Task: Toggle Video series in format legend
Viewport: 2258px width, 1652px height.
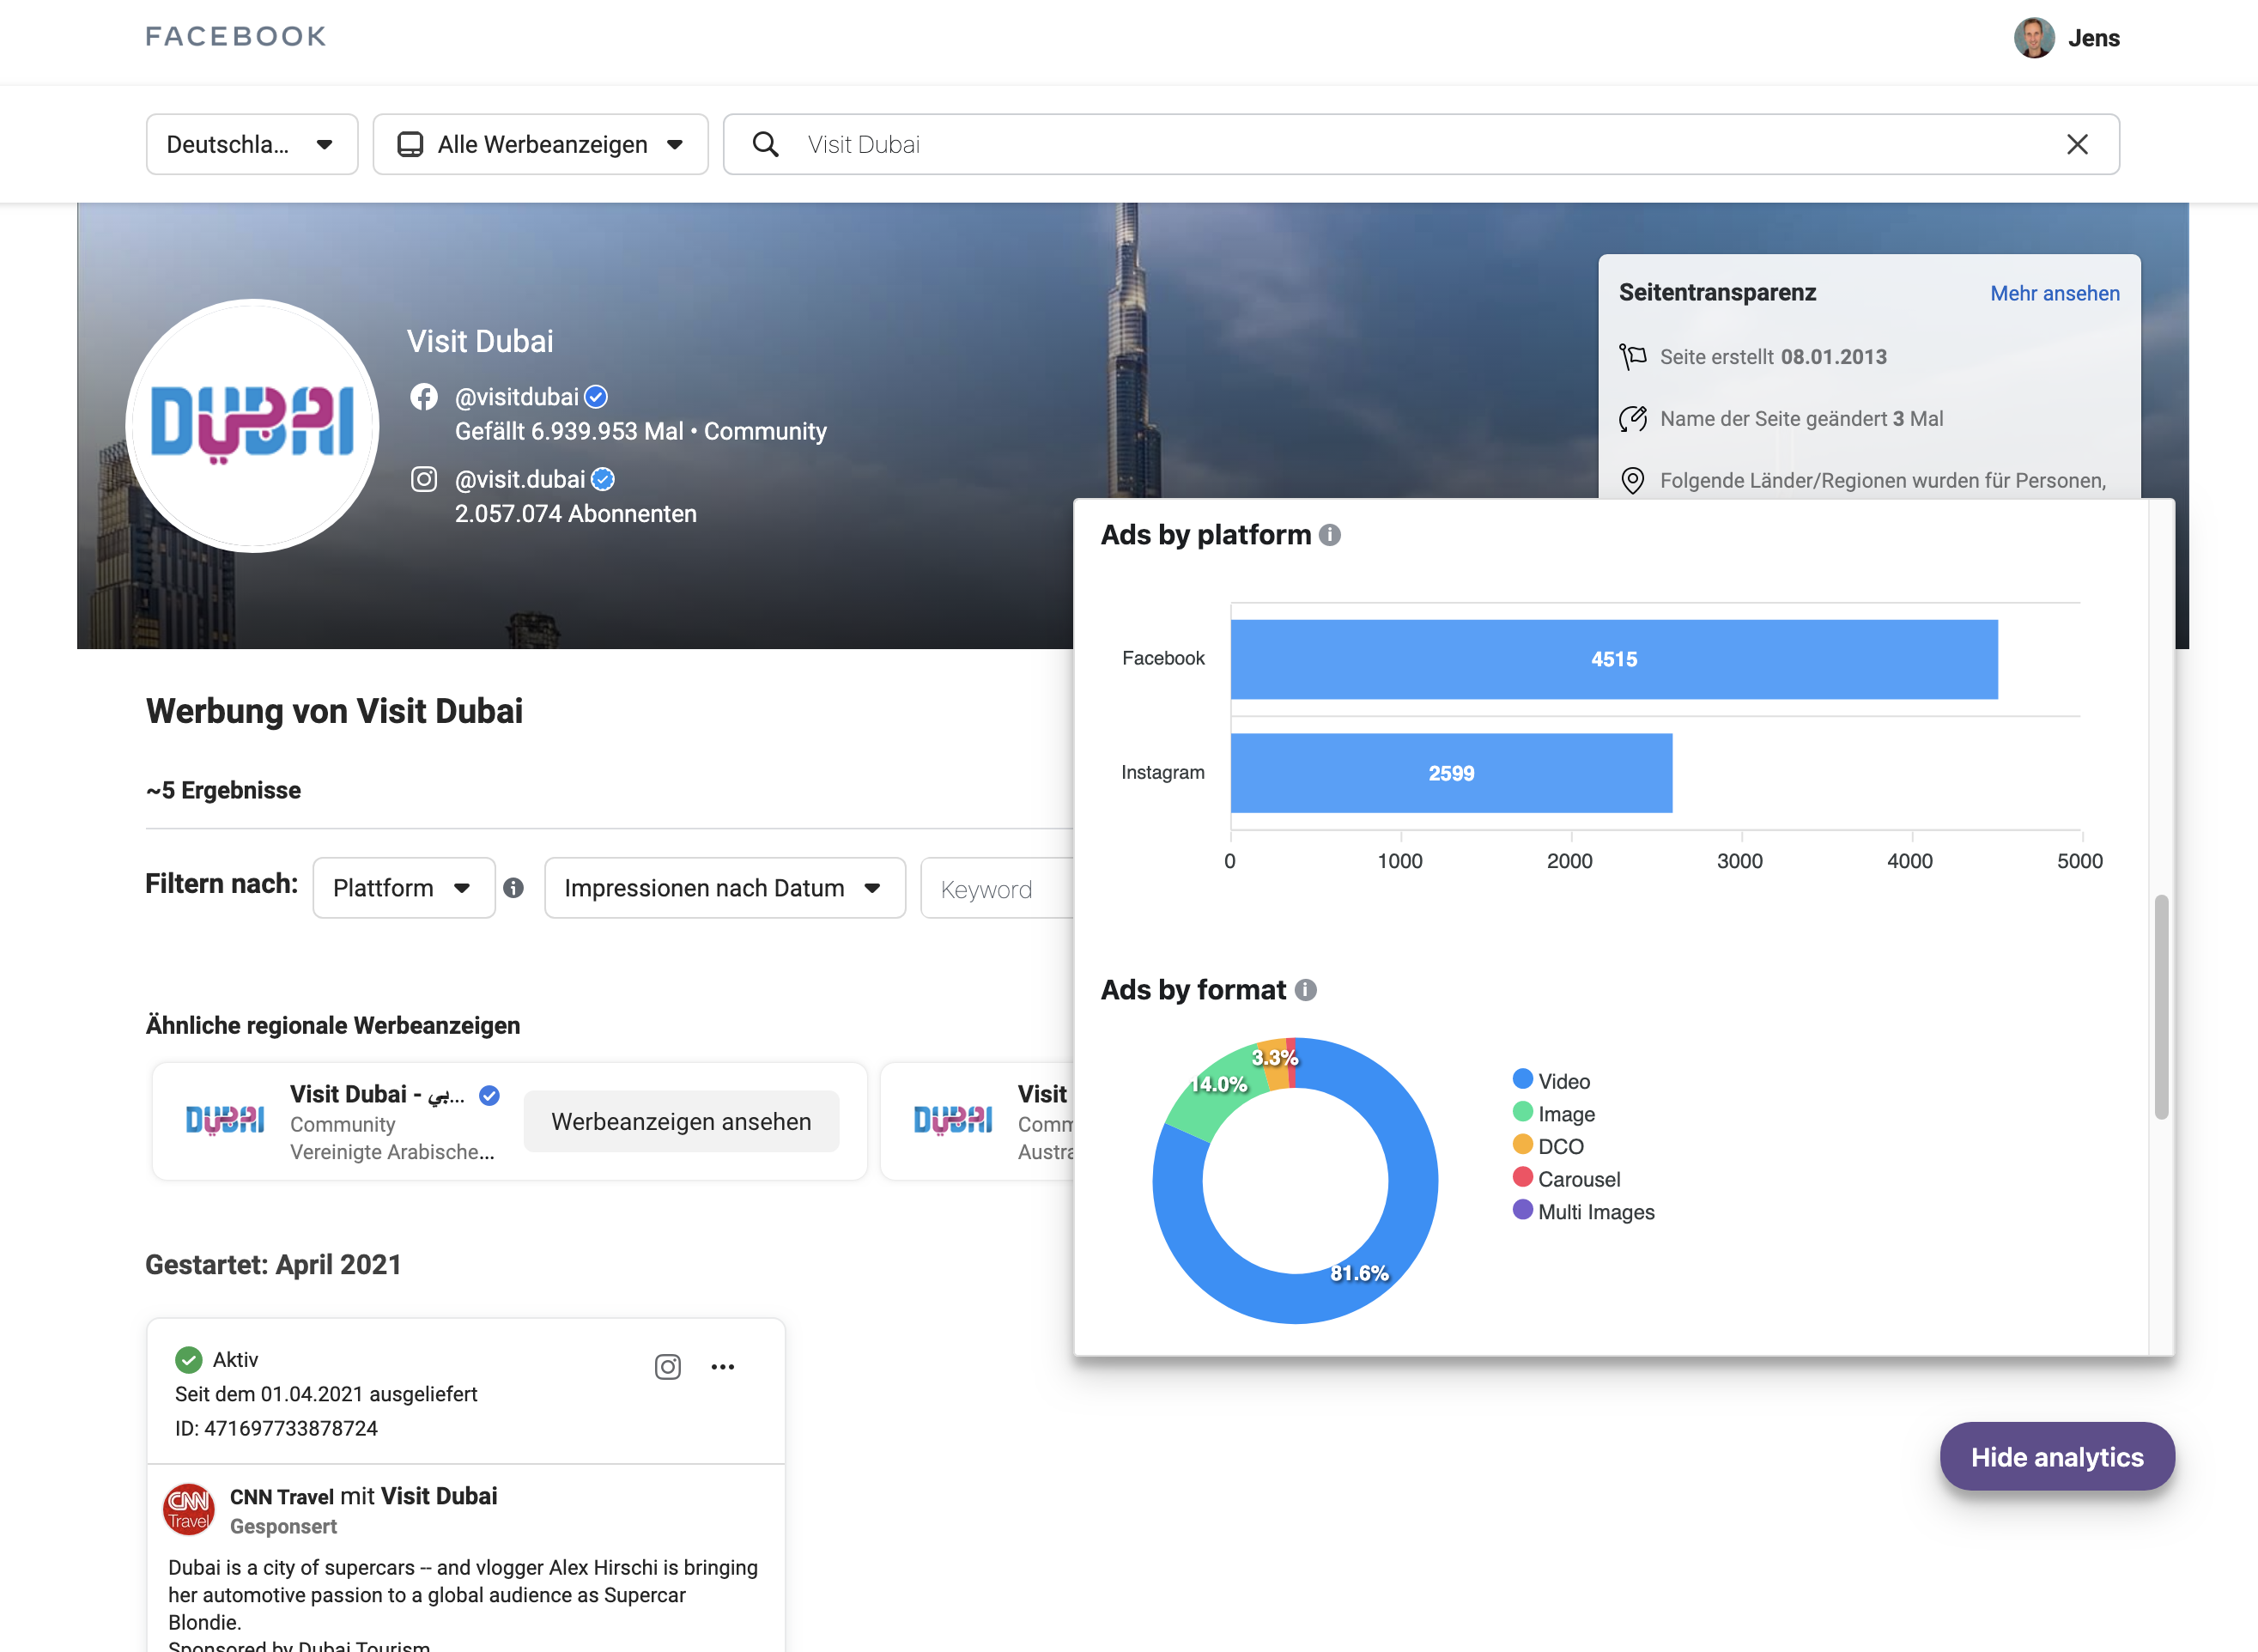Action: click(x=1551, y=1081)
